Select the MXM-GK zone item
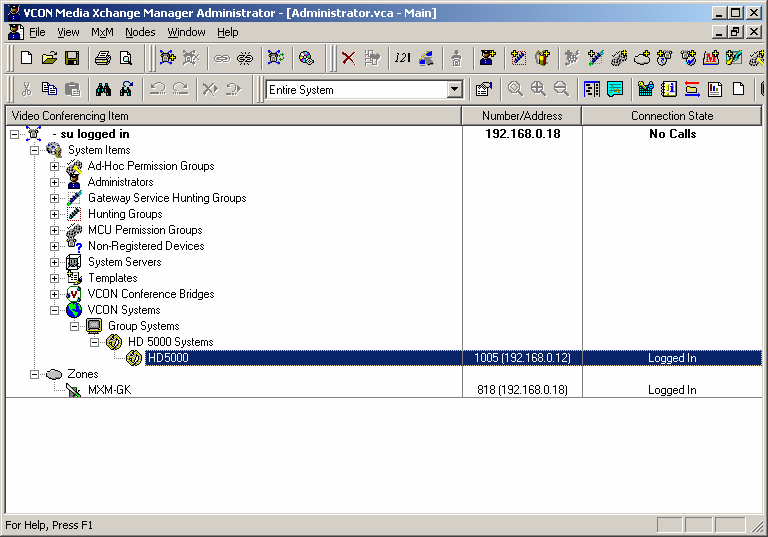The image size is (768, 537). coord(110,390)
